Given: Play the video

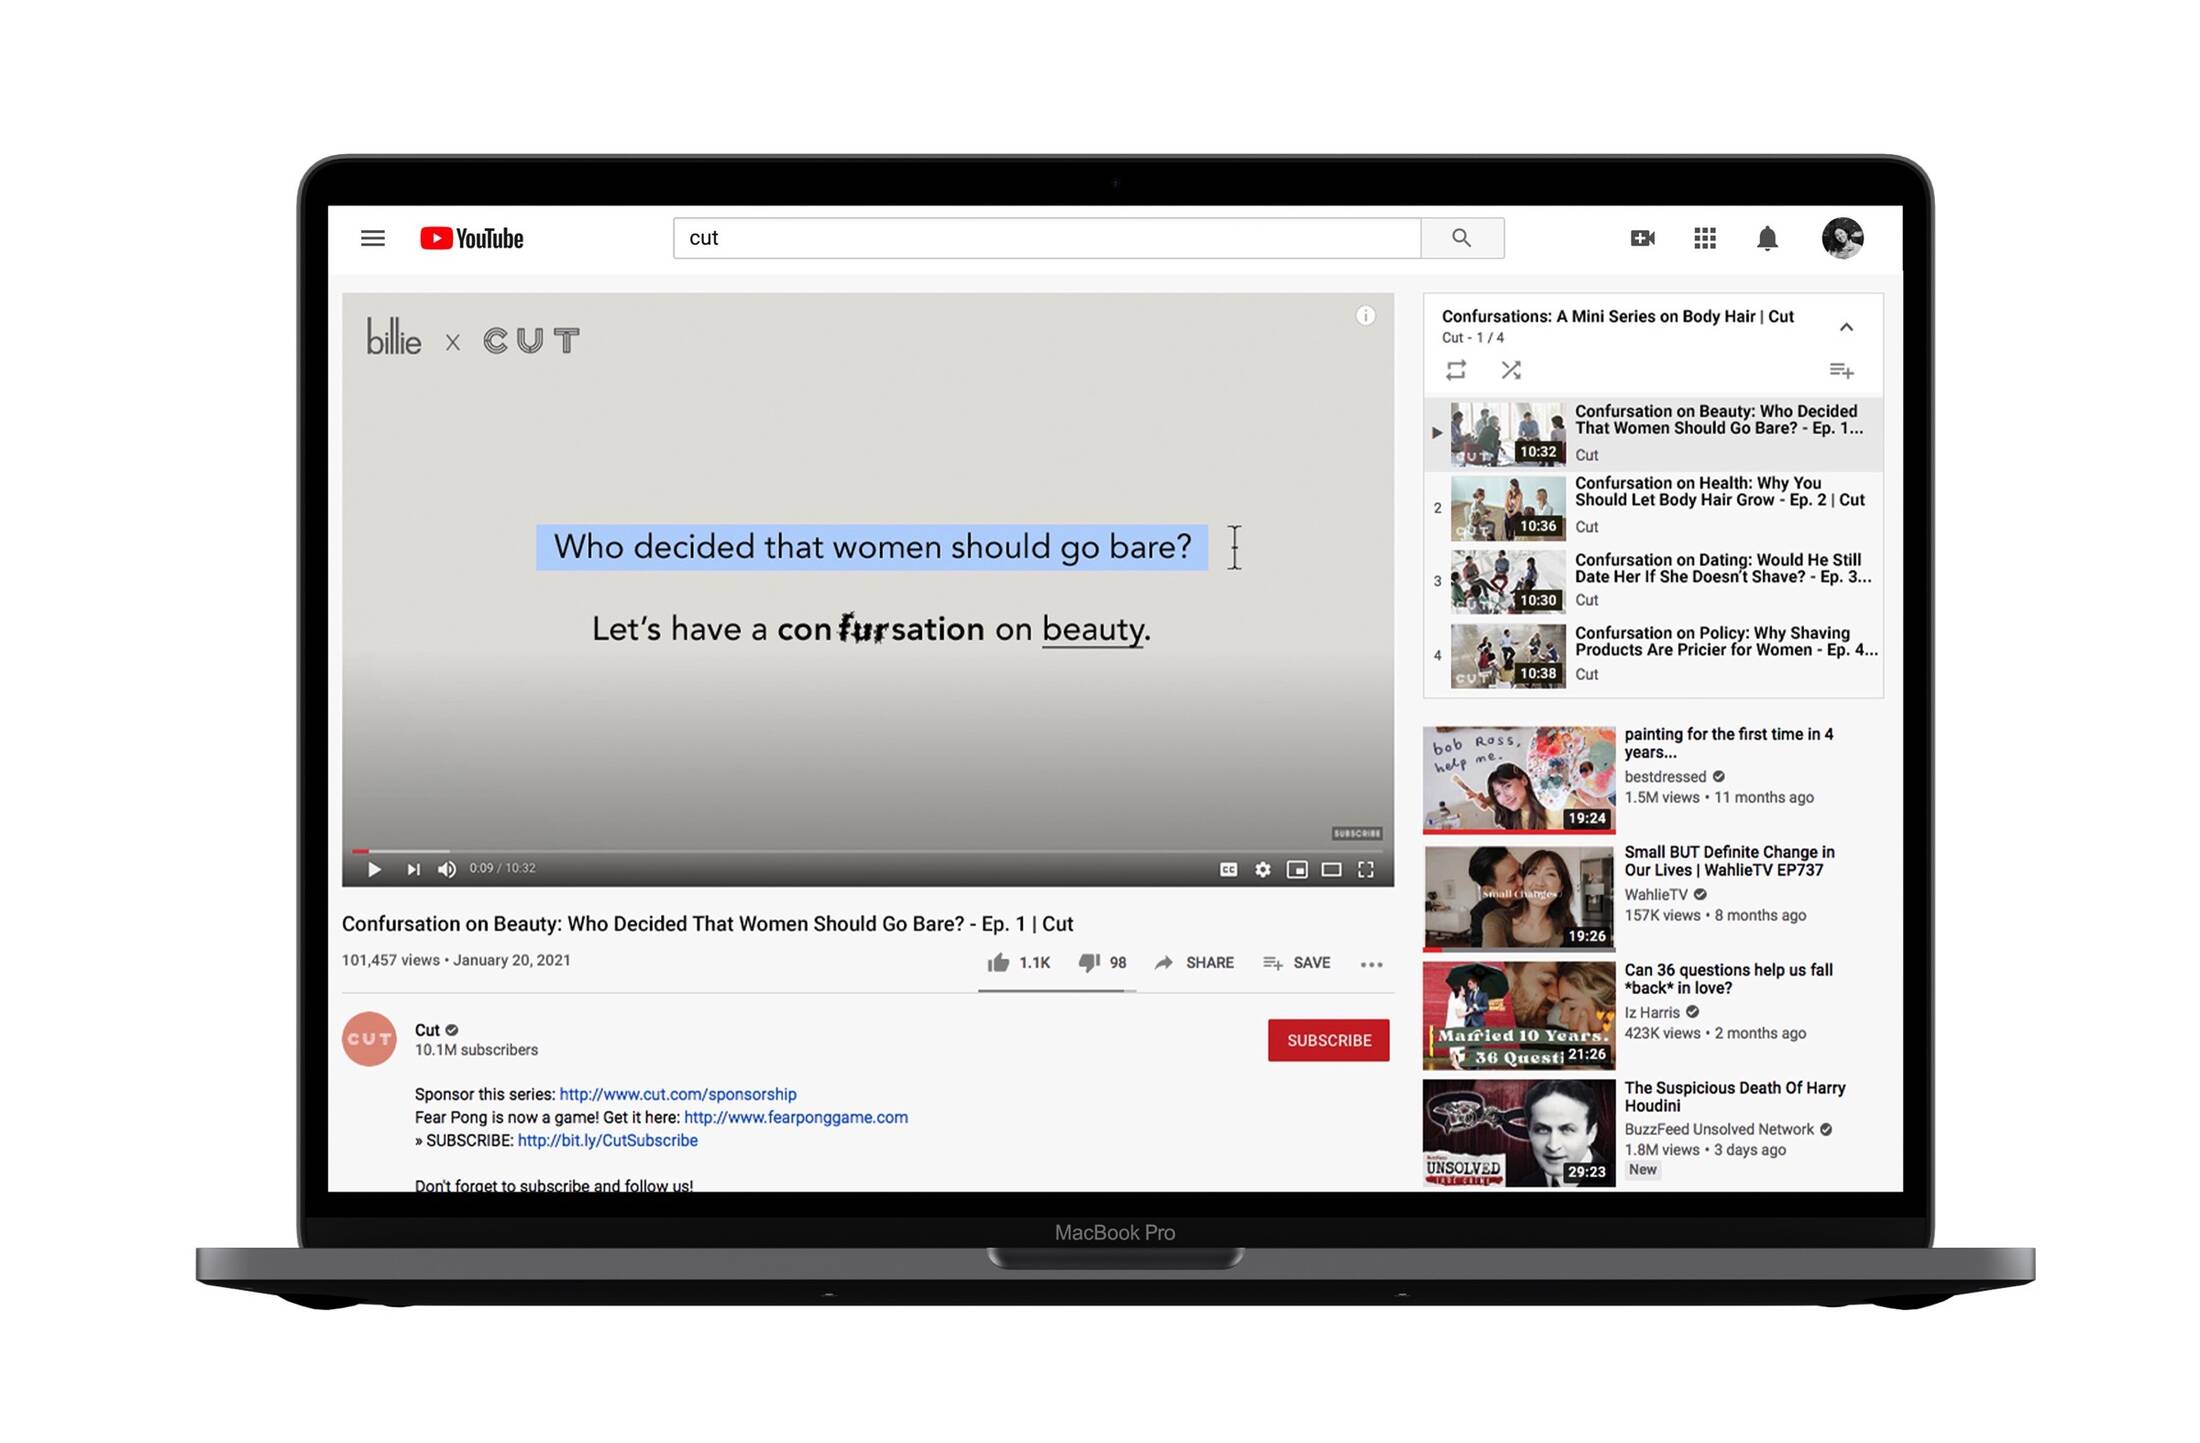Looking at the screenshot, I should [374, 869].
